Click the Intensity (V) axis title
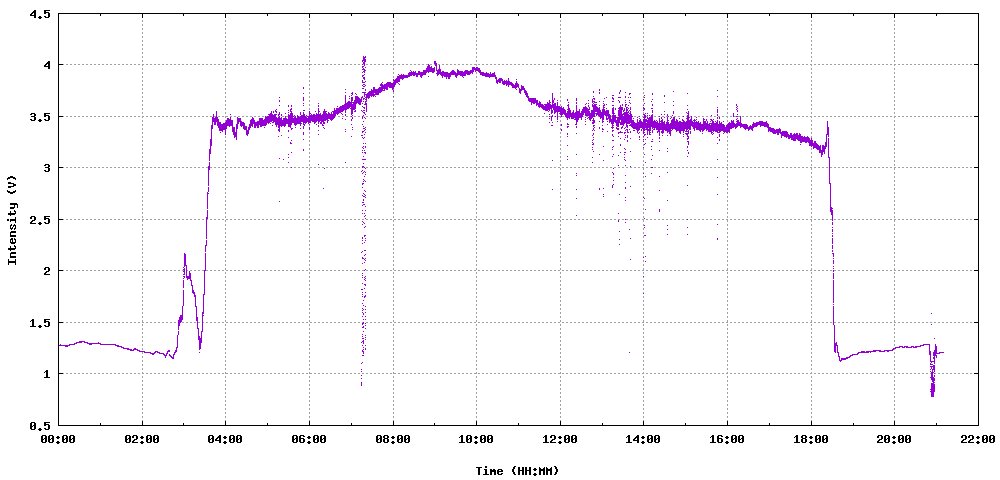The width and height of the screenshot is (1000, 480). pyautogui.click(x=11, y=220)
